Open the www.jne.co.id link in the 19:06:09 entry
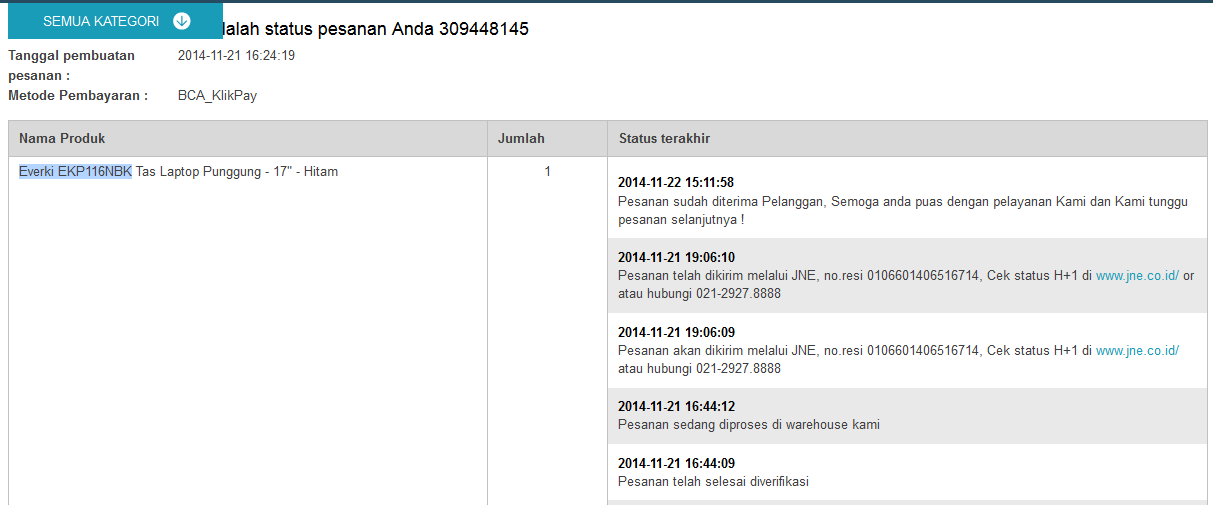 tap(1137, 351)
